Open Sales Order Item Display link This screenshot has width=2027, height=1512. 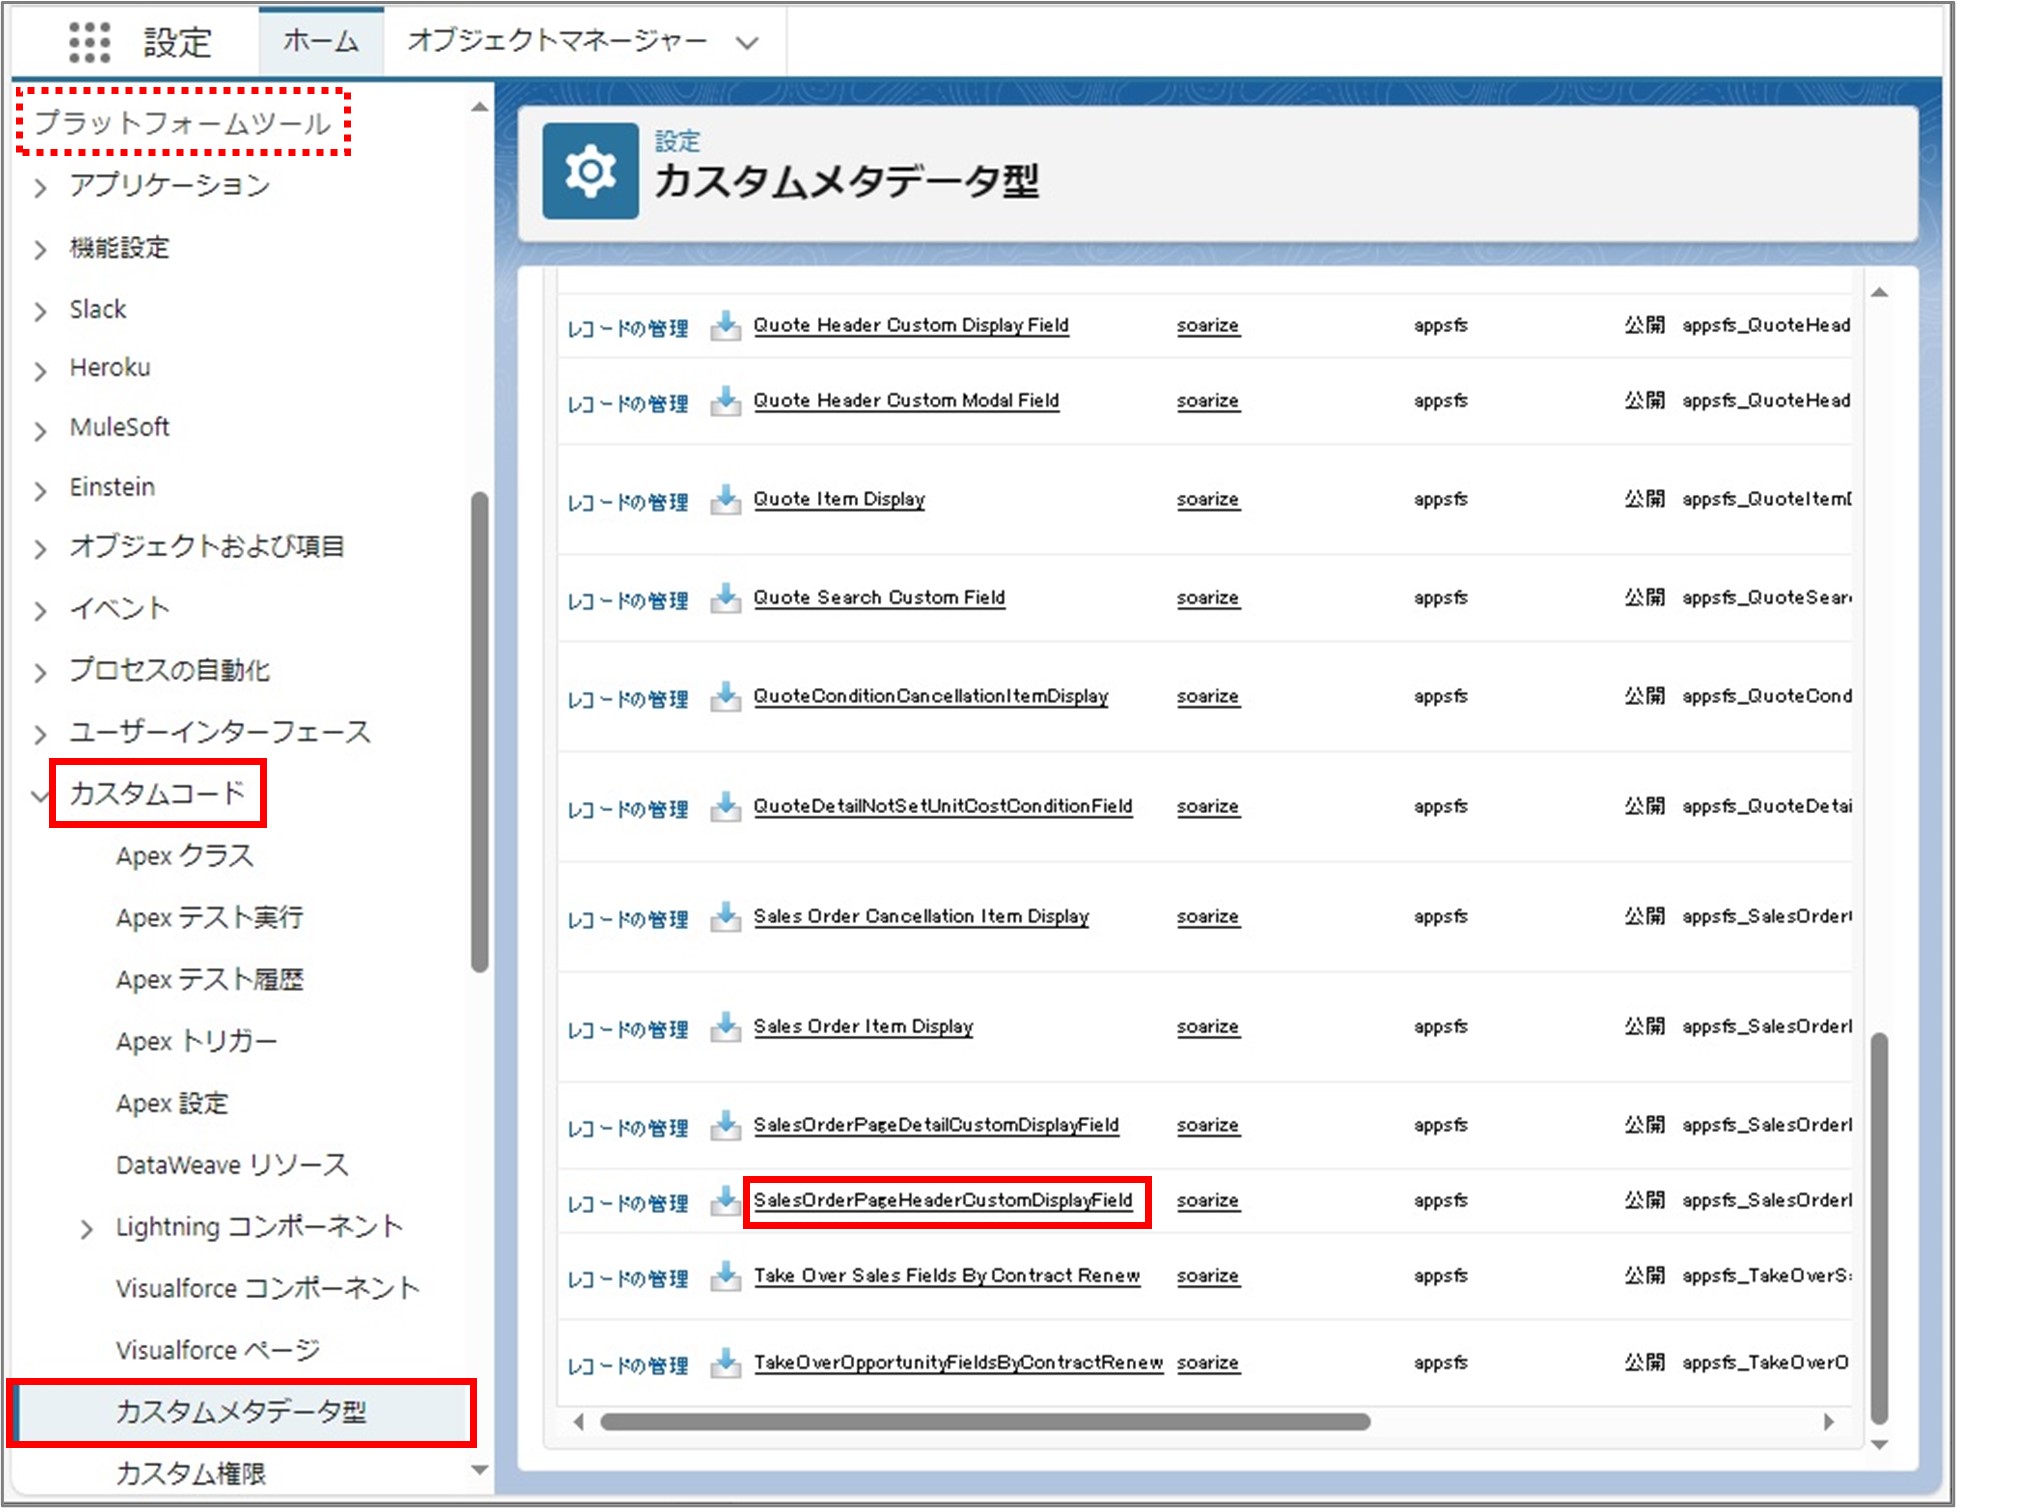[x=863, y=1027]
